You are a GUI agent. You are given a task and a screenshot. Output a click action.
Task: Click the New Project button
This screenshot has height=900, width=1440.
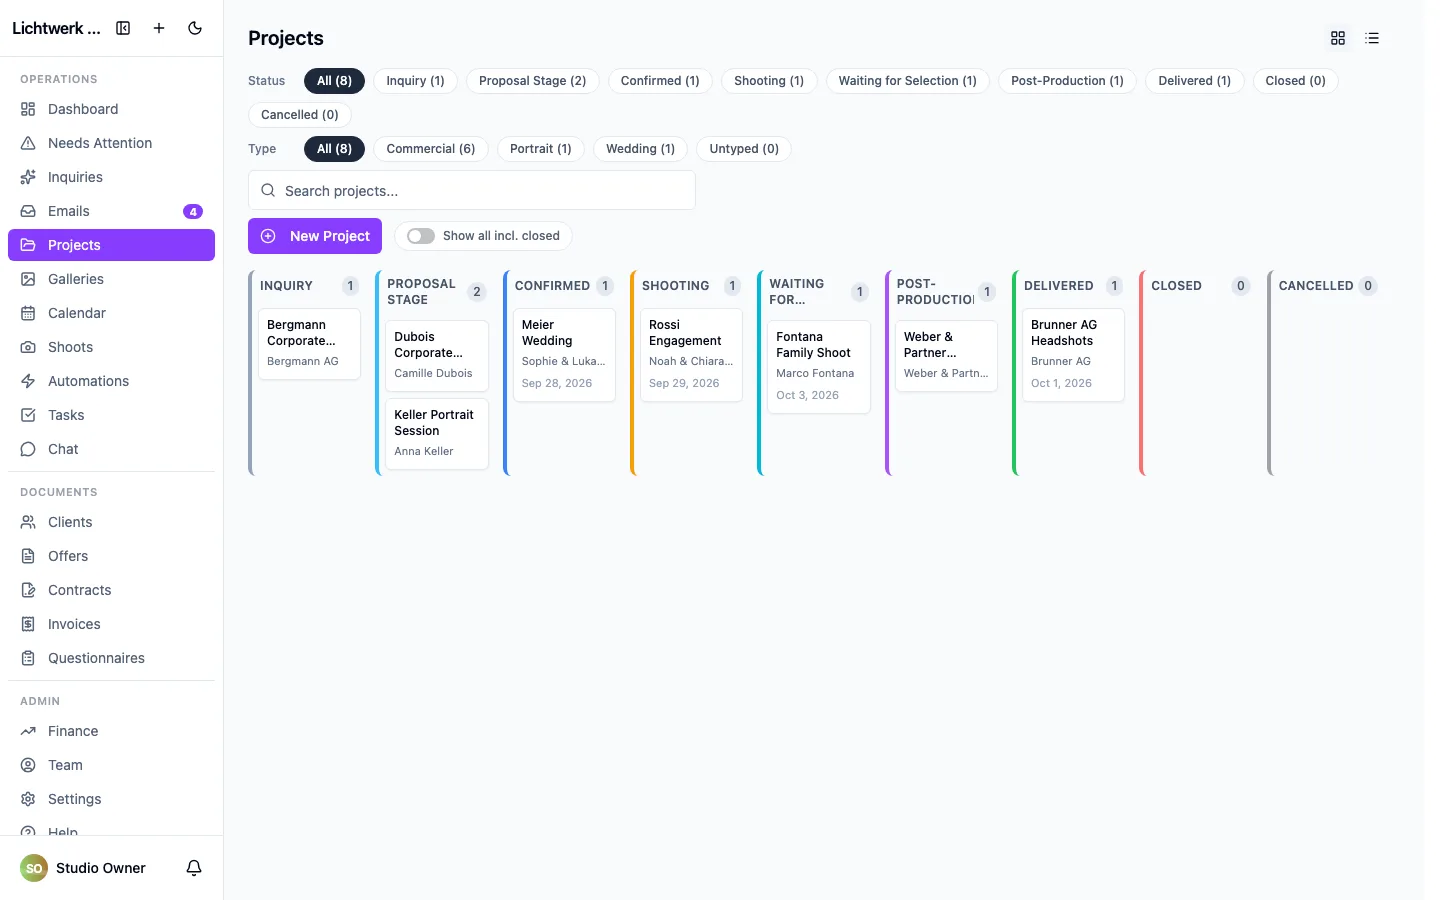[x=315, y=236]
